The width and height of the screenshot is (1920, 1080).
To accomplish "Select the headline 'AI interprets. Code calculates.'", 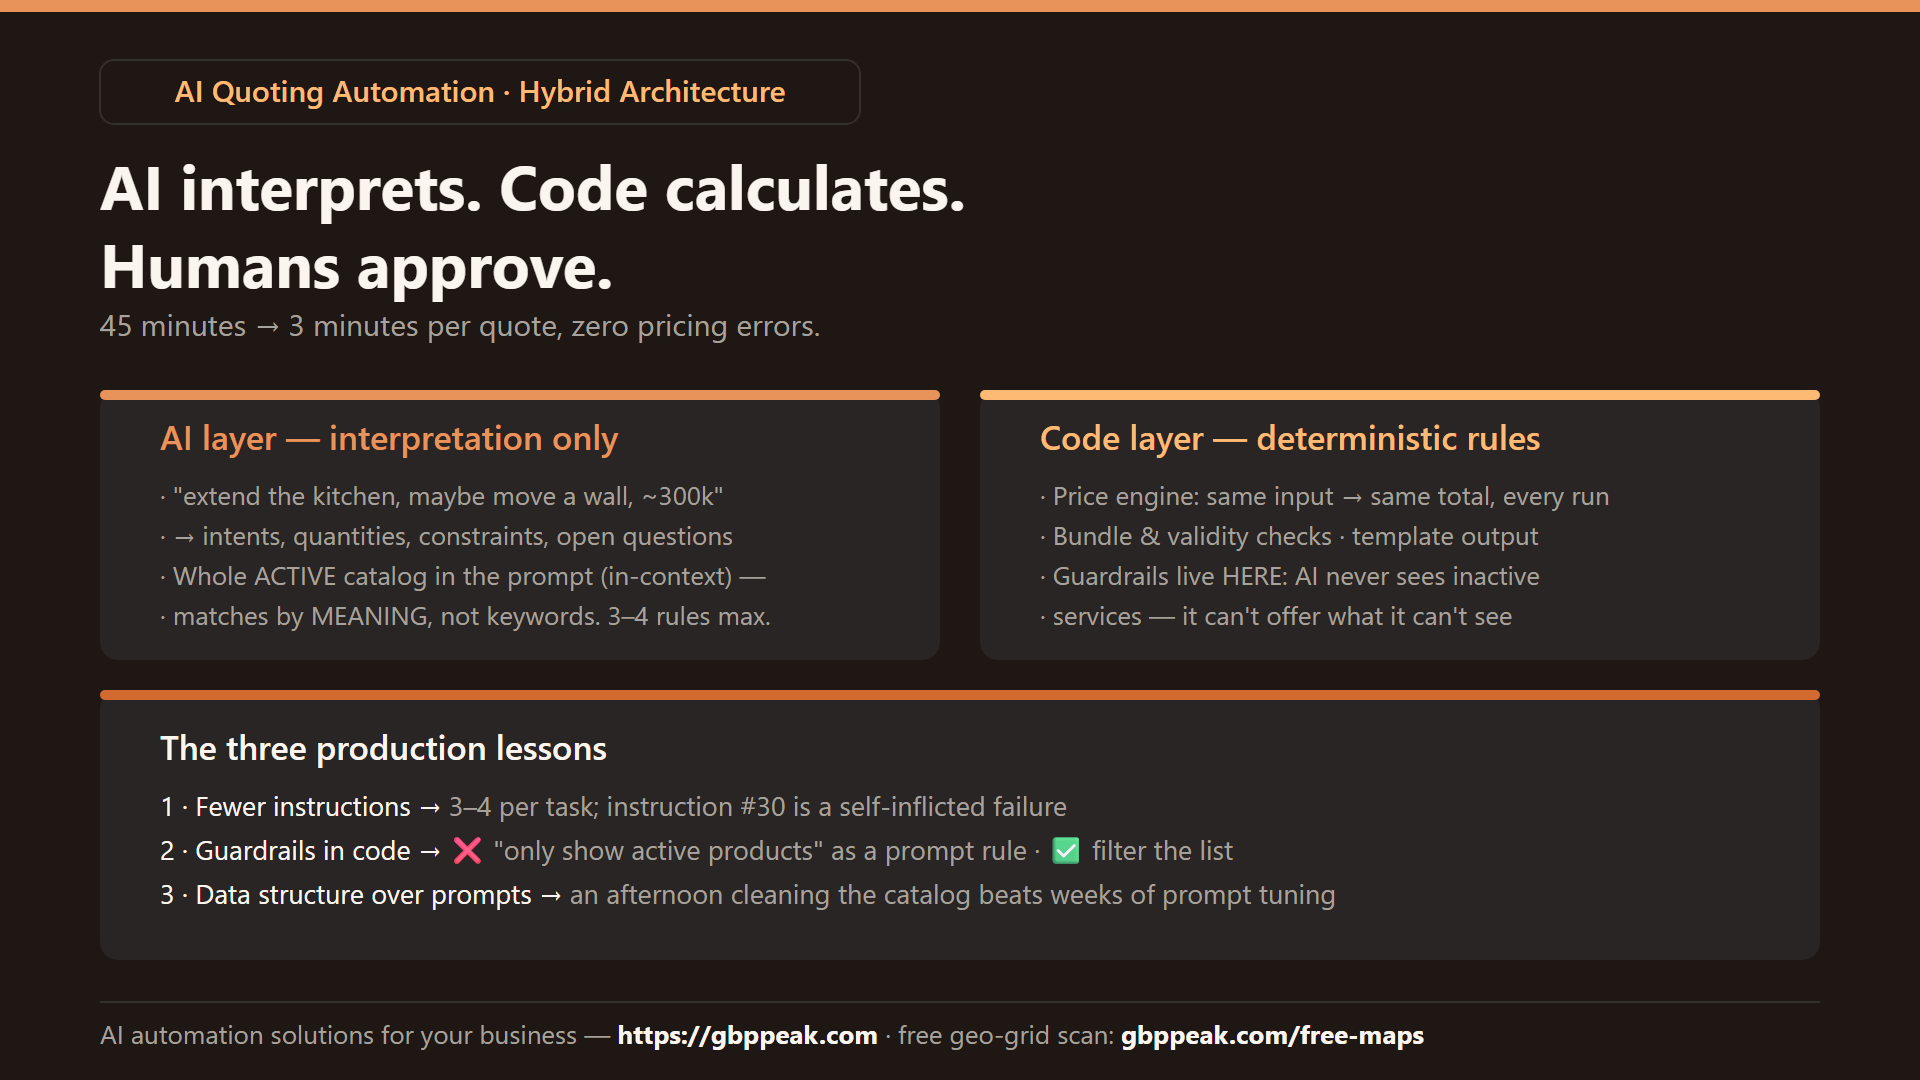I will (533, 189).
